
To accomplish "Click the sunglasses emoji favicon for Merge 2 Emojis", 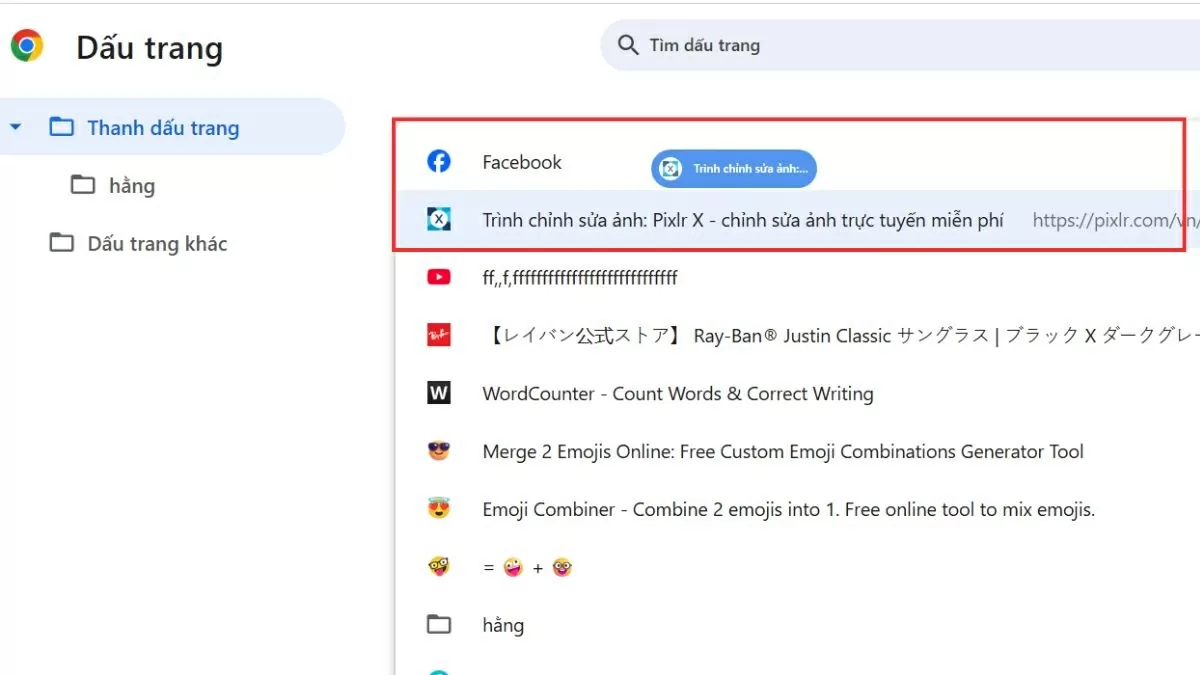I will point(439,451).
